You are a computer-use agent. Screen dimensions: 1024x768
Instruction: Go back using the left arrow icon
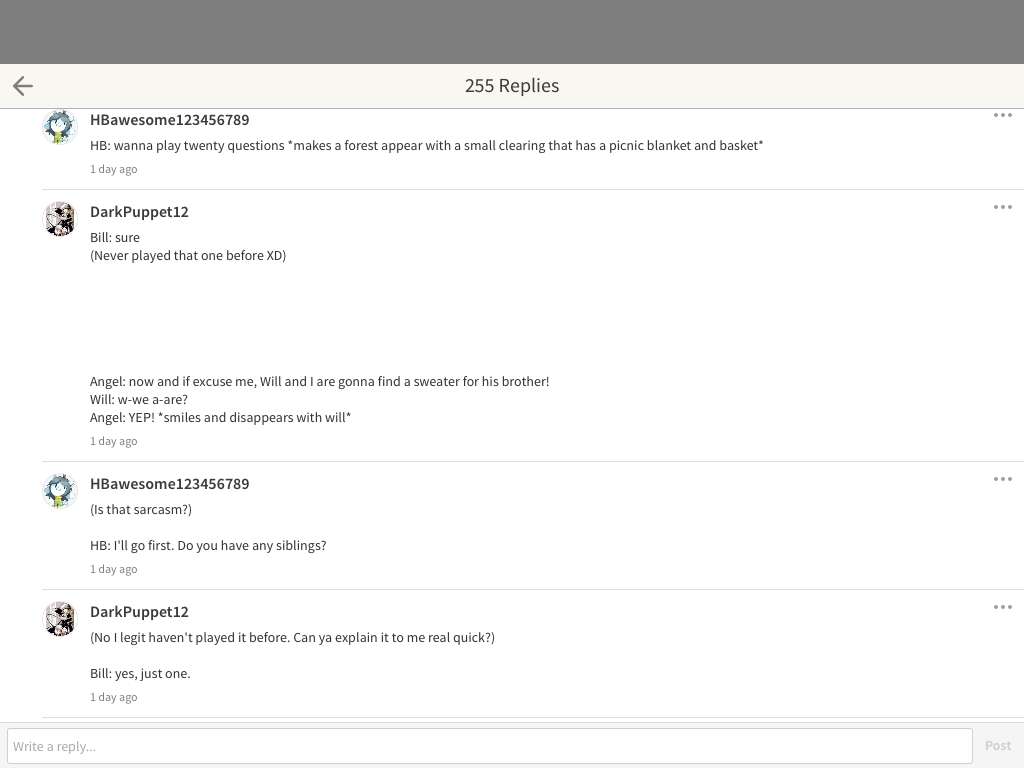(23, 86)
